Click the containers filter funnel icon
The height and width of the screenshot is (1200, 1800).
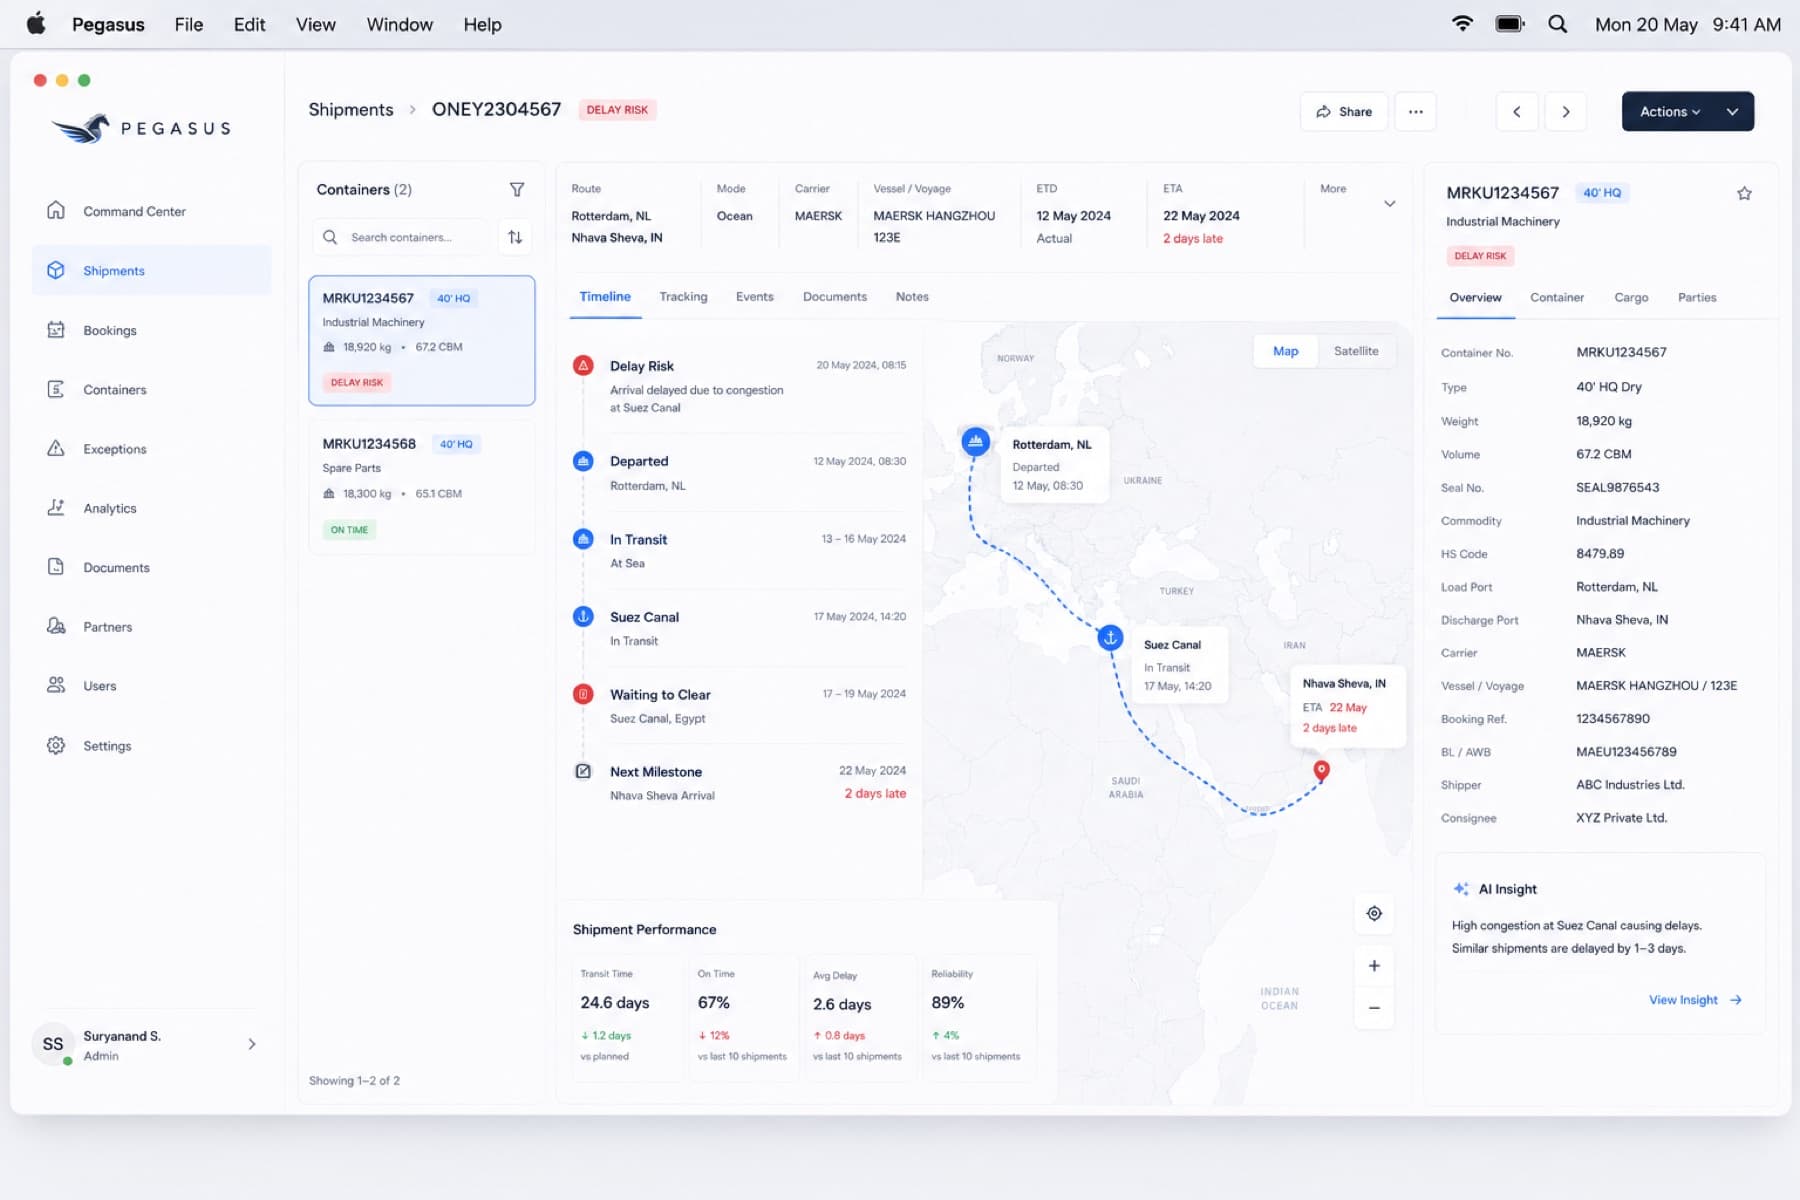[x=517, y=189]
